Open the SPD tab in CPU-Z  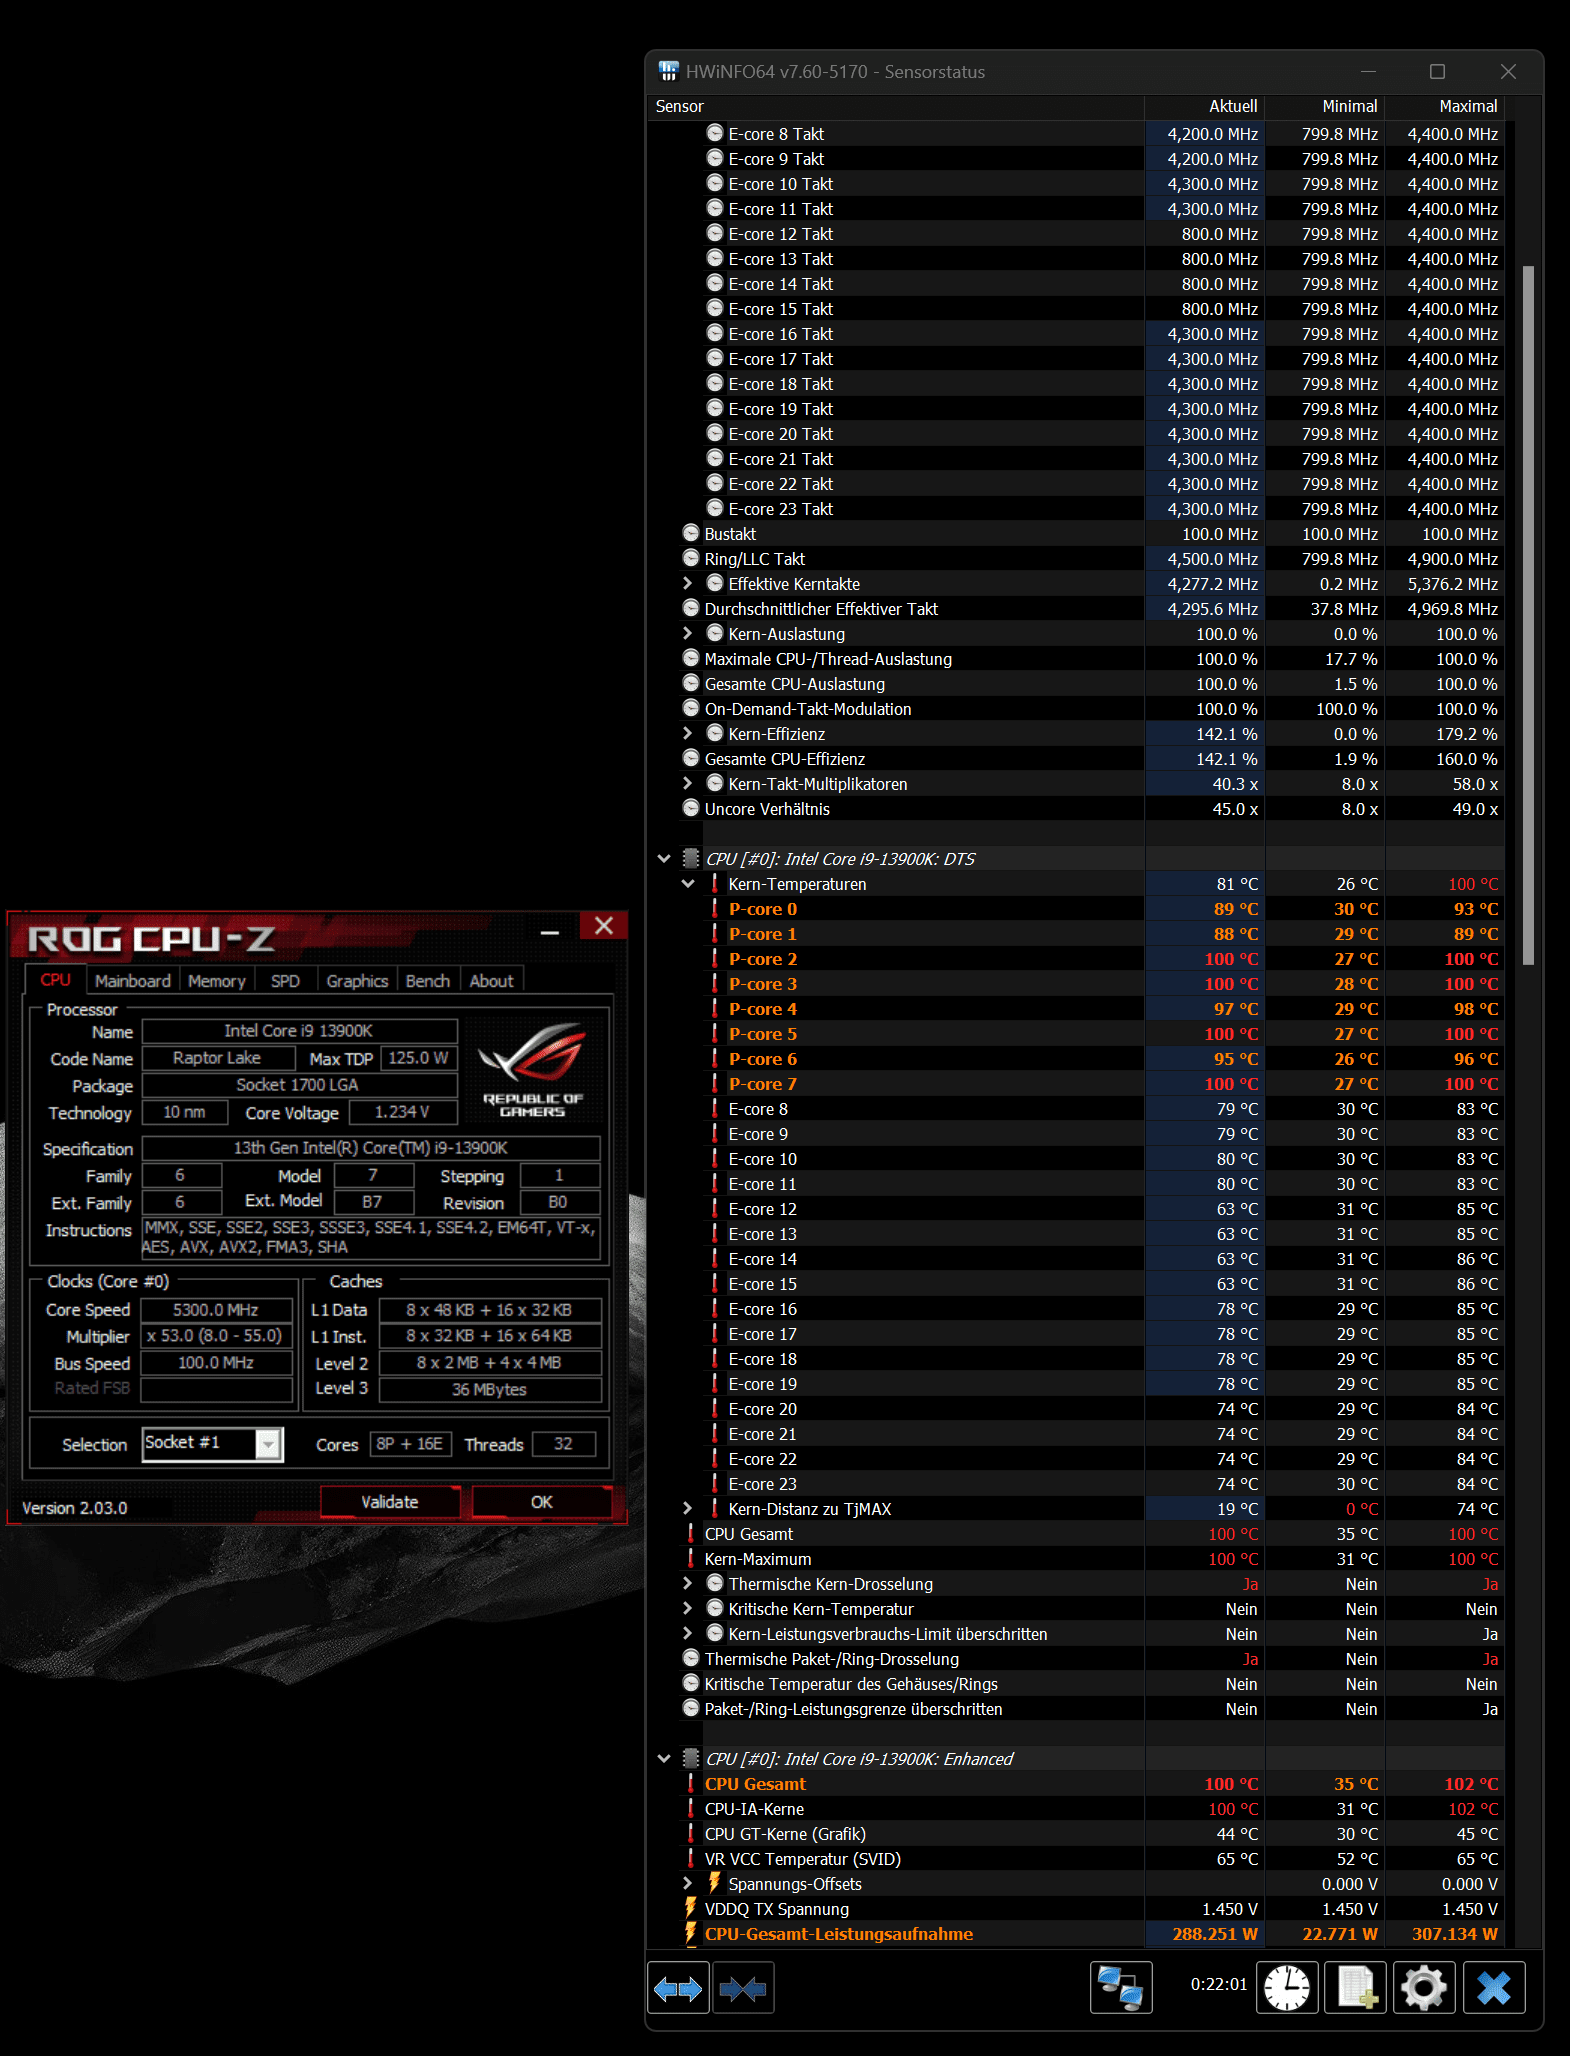(x=285, y=981)
